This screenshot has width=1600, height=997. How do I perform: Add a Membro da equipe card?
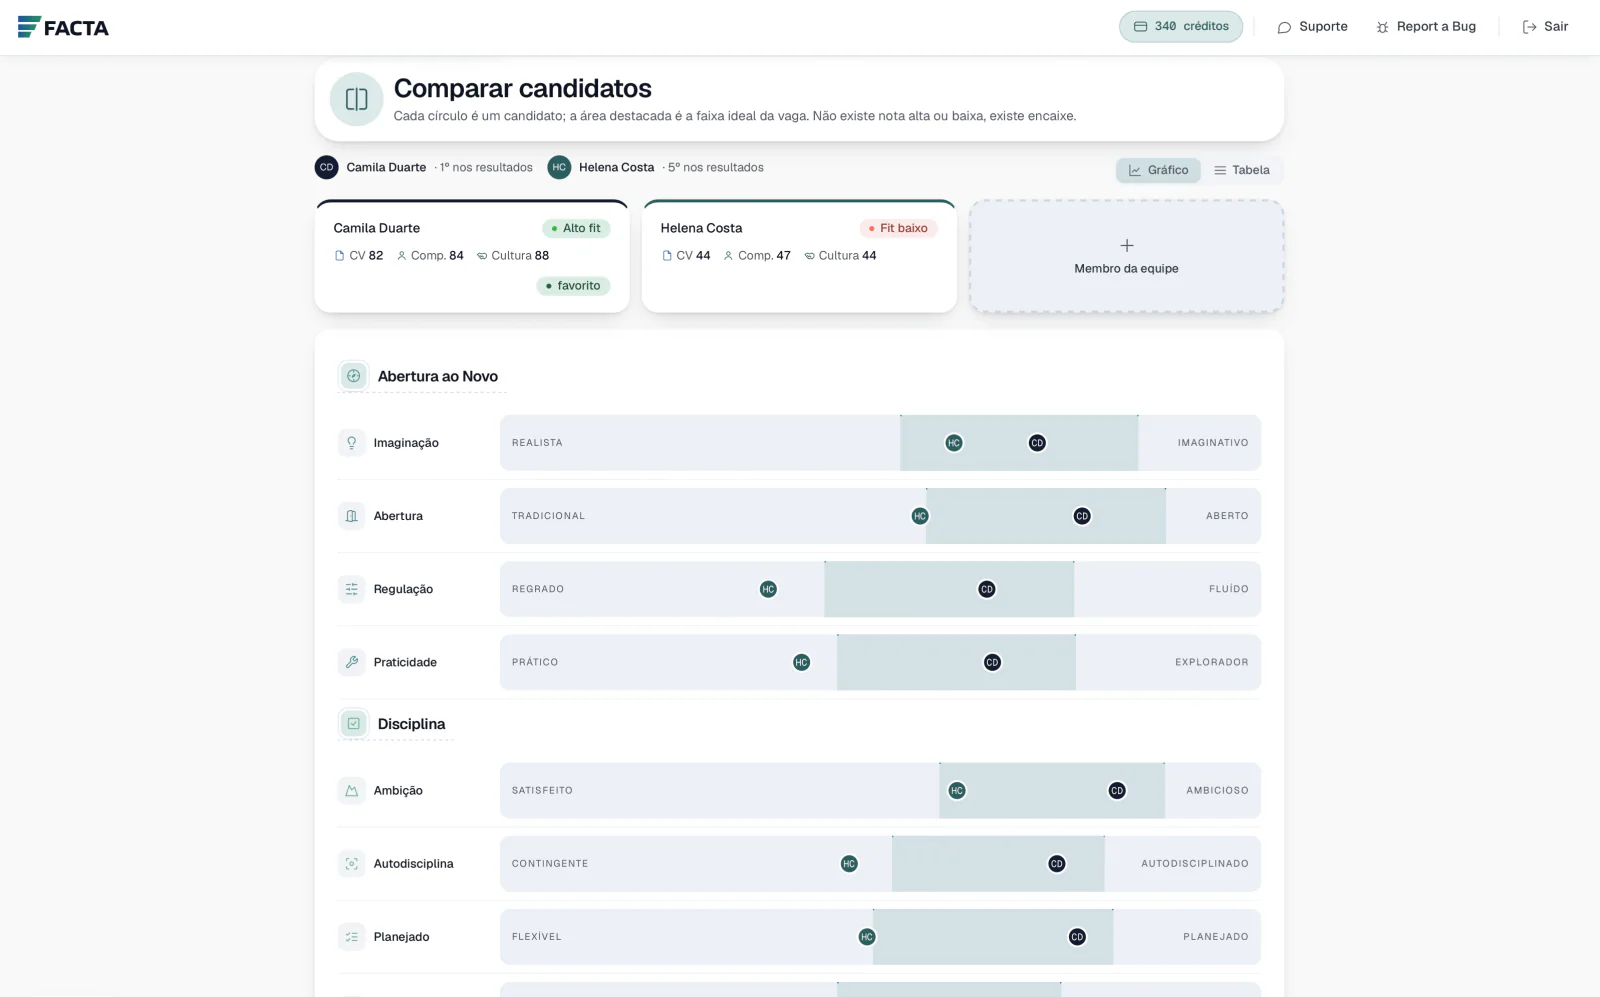pyautogui.click(x=1126, y=256)
